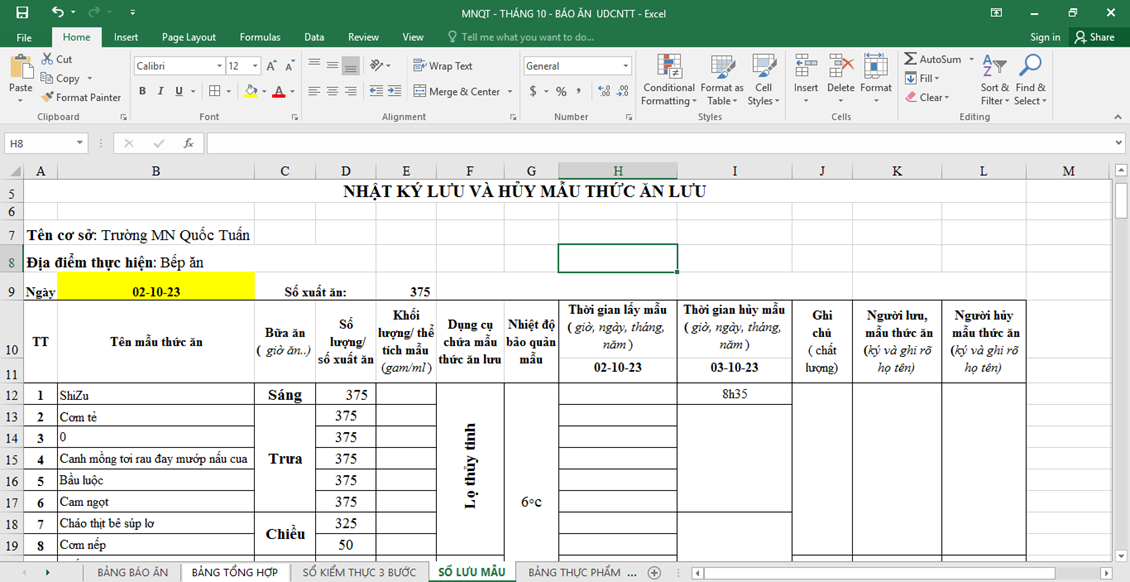The height and width of the screenshot is (582, 1130).
Task: Click the Insert Function fx icon
Action: (188, 144)
